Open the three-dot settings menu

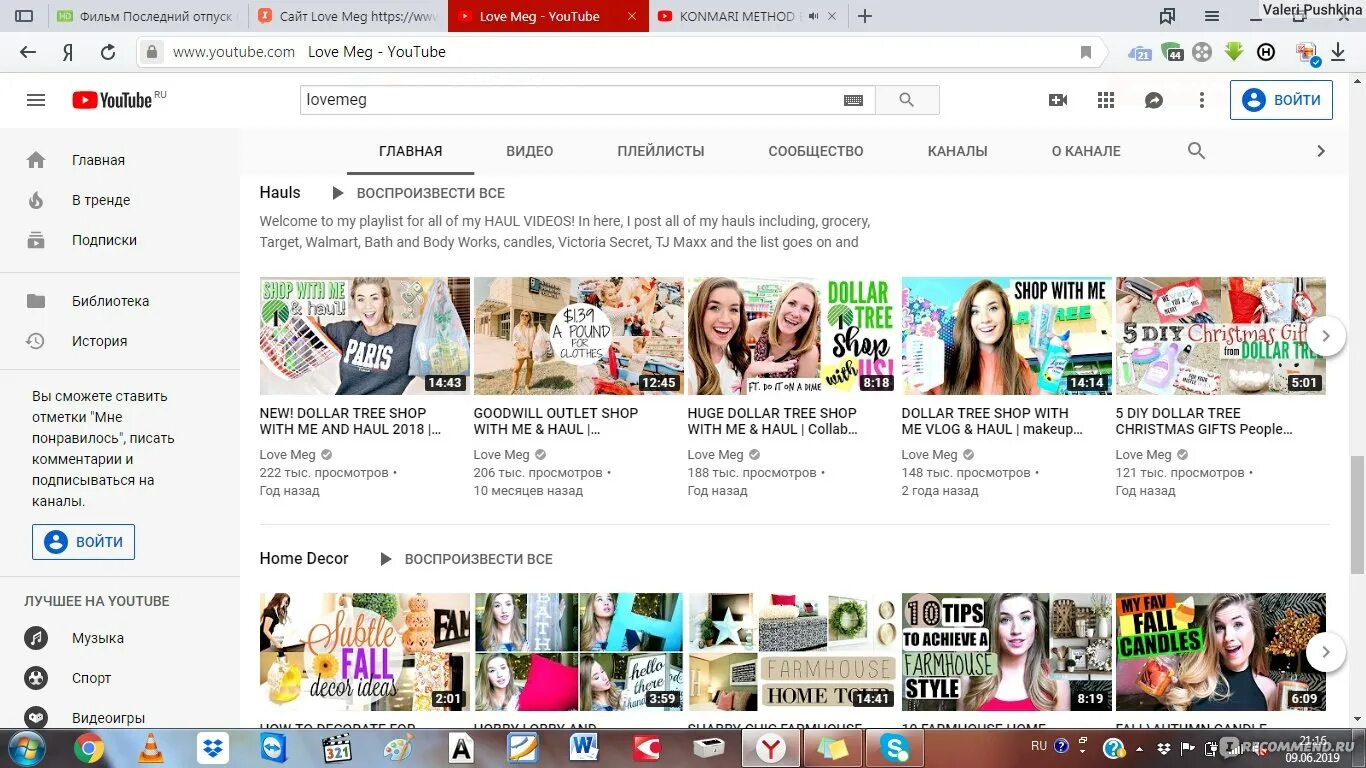pyautogui.click(x=1202, y=100)
